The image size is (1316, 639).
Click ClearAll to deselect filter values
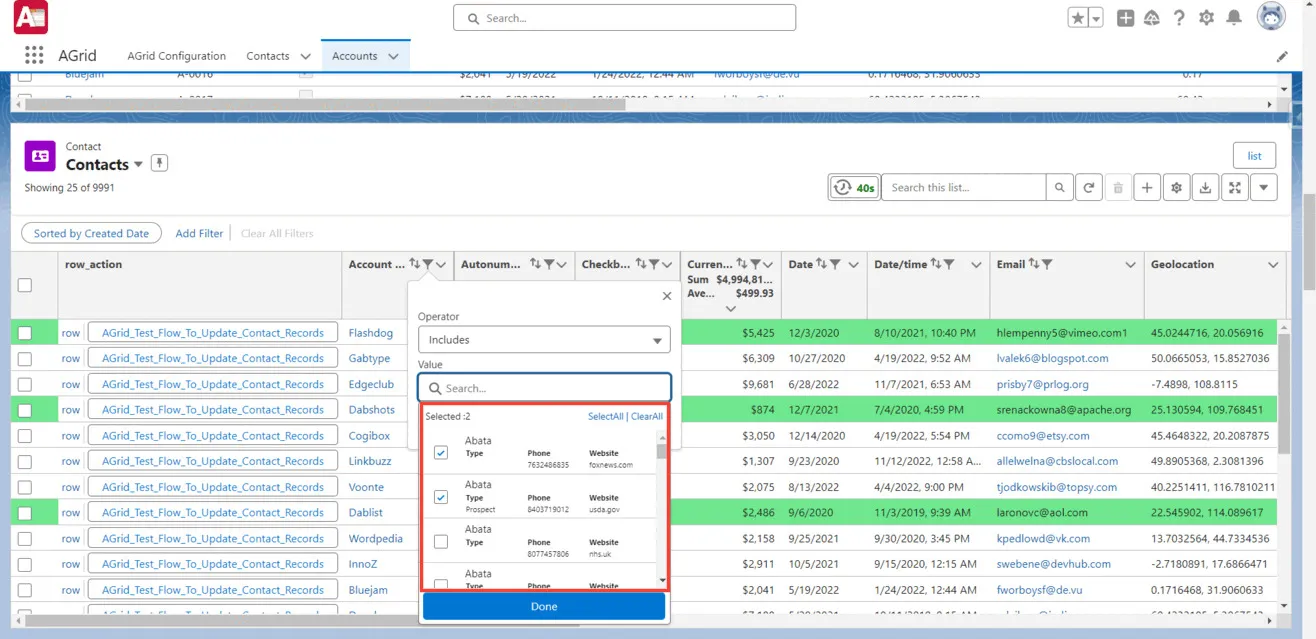(645, 416)
